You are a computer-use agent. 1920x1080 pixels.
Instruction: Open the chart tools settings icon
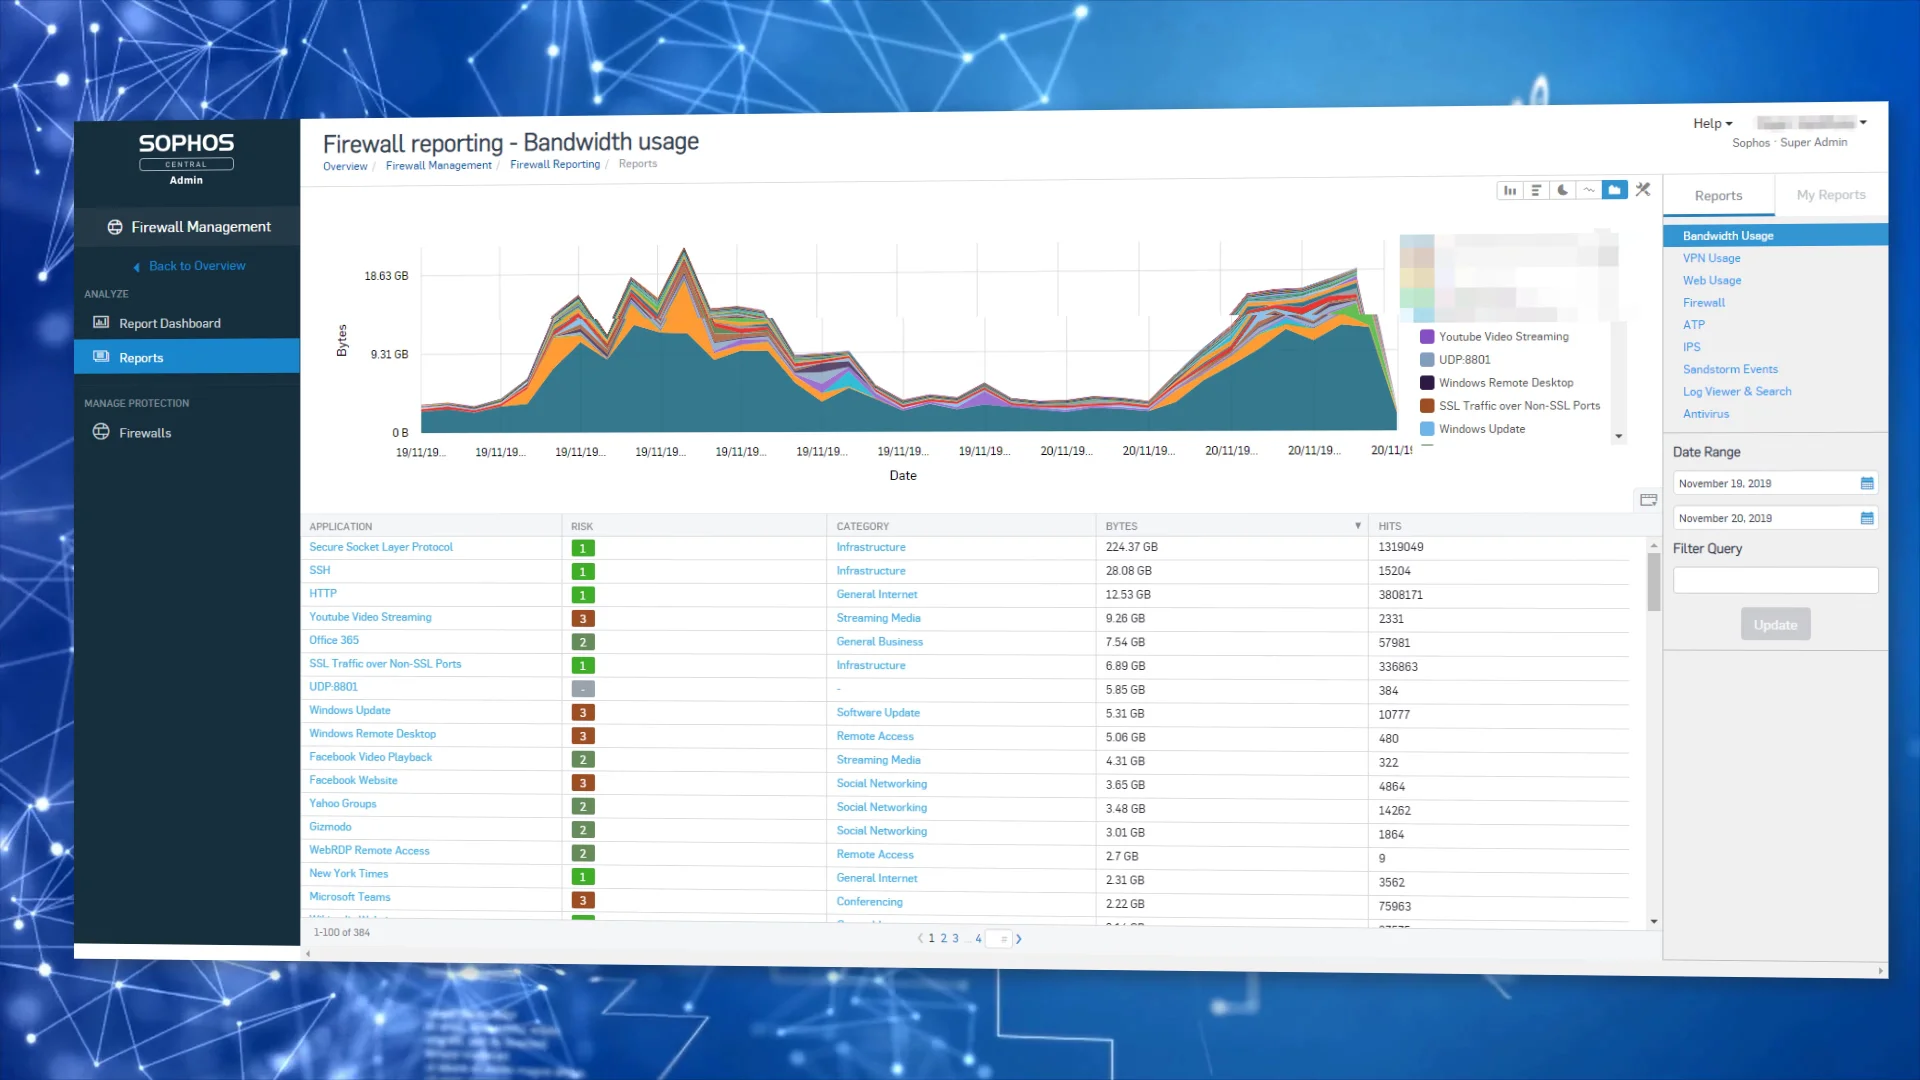coord(1643,190)
